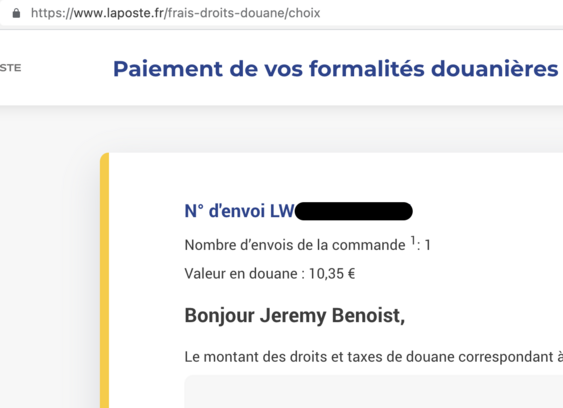Viewport: 563px width, 408px height.
Task: Click the yellow left border of the card
Action: tap(104, 280)
